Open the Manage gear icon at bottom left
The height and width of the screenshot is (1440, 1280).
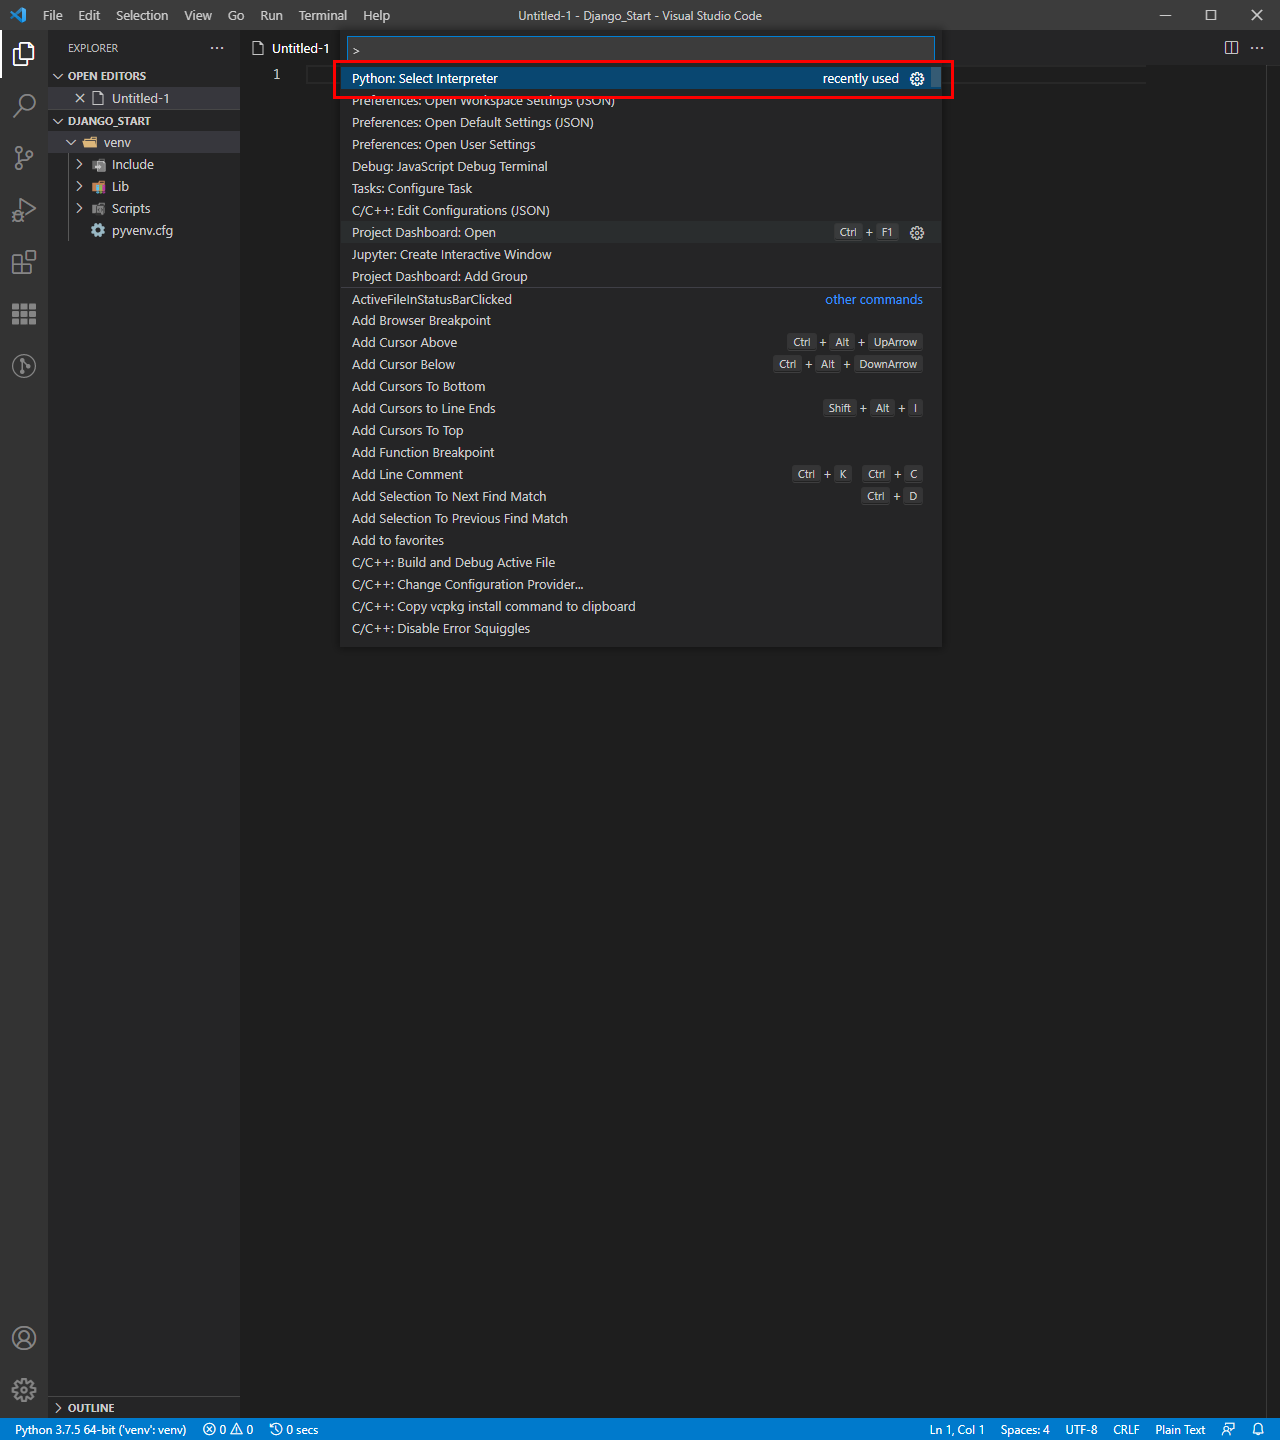pyautogui.click(x=24, y=1390)
